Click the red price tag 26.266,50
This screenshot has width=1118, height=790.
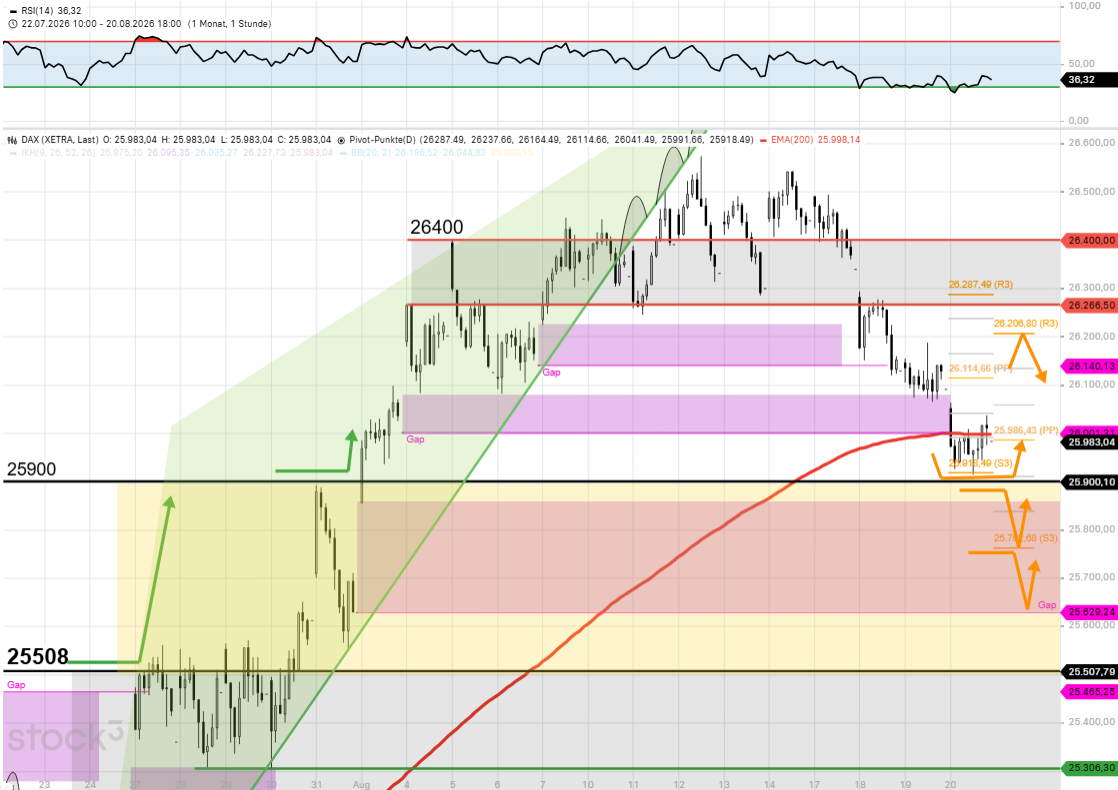click(1091, 305)
